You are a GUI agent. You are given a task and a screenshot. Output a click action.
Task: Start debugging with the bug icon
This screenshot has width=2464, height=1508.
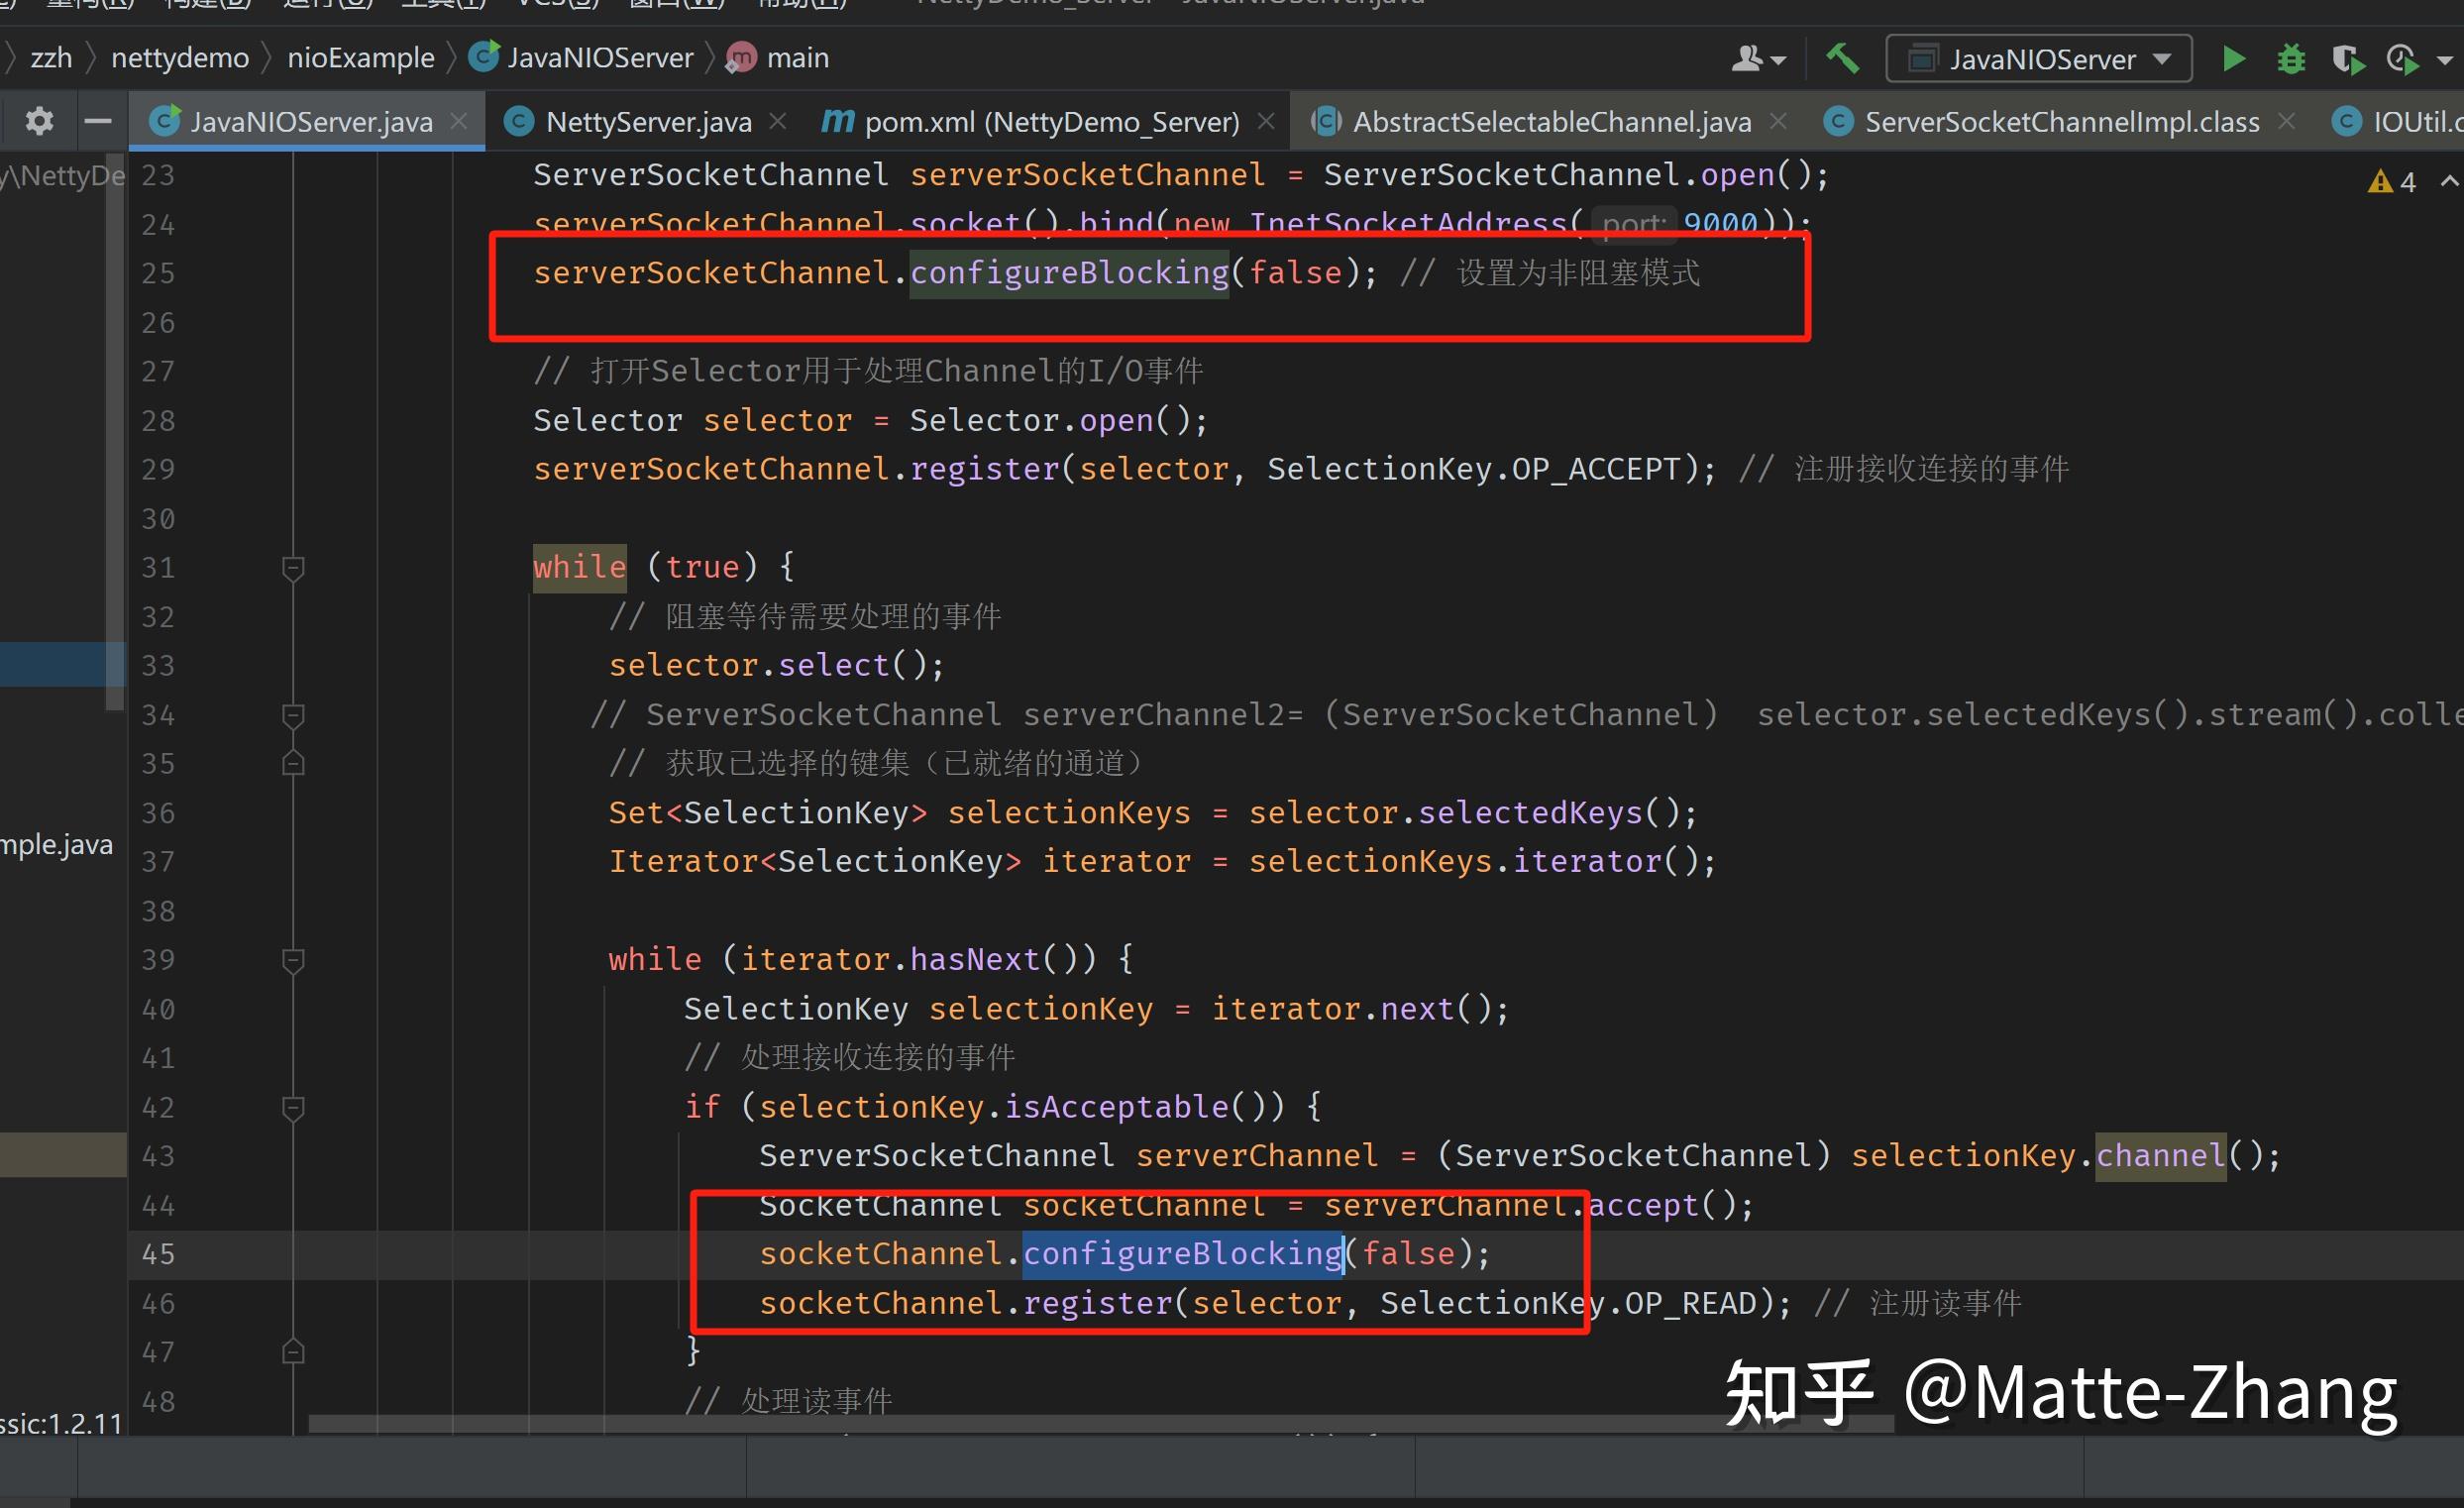[2290, 59]
